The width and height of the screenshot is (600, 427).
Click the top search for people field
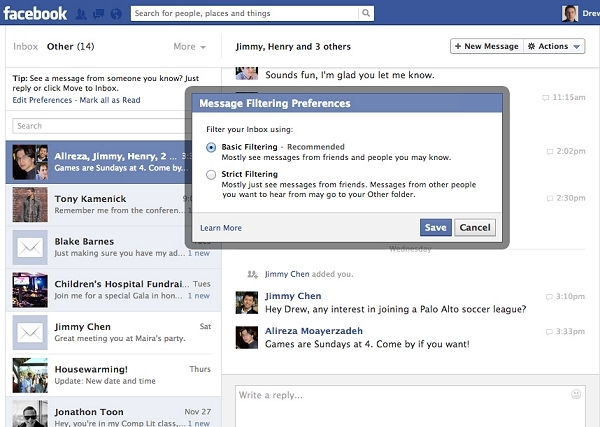tap(245, 13)
